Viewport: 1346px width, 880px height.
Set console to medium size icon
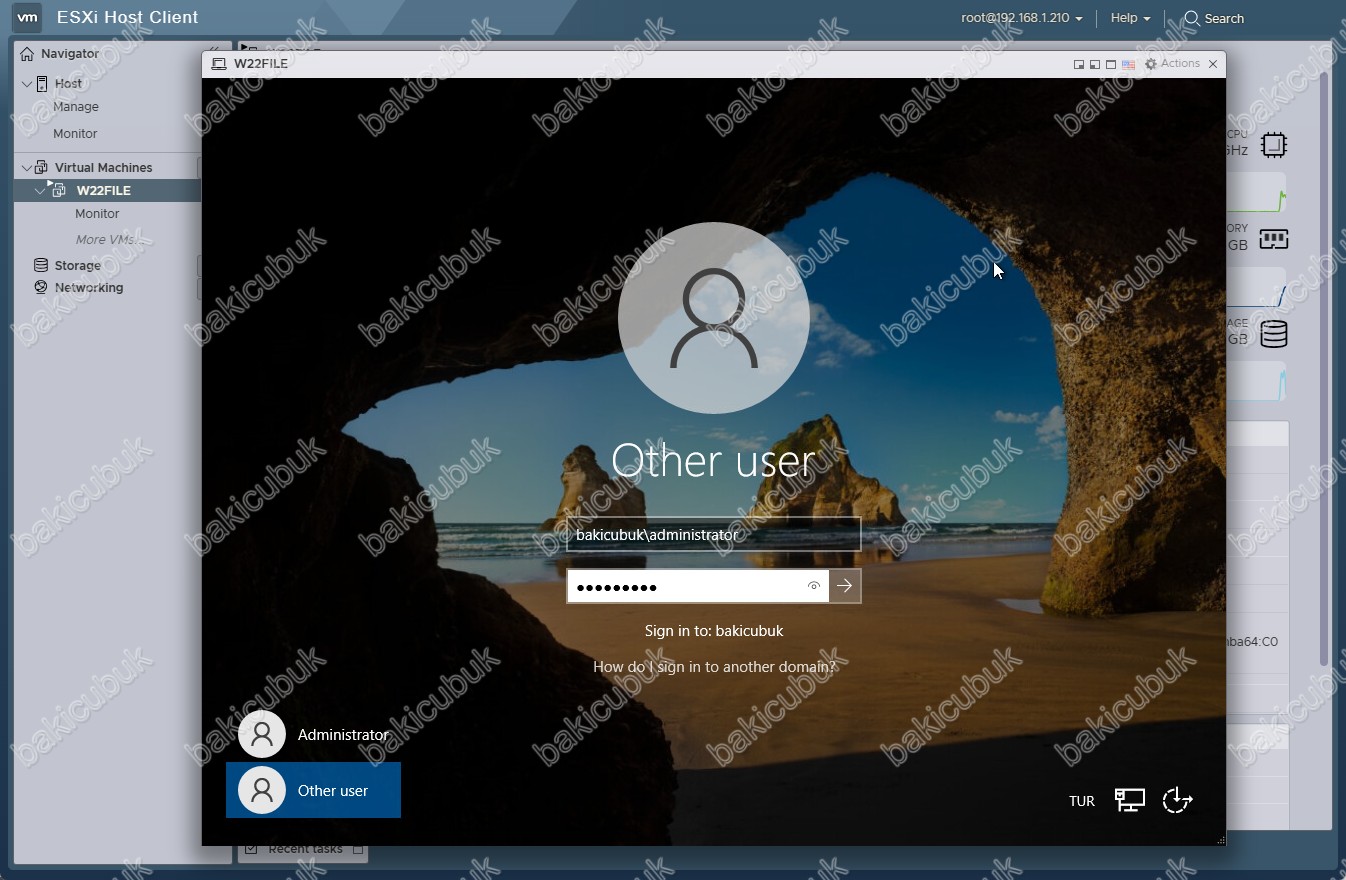tap(1095, 64)
